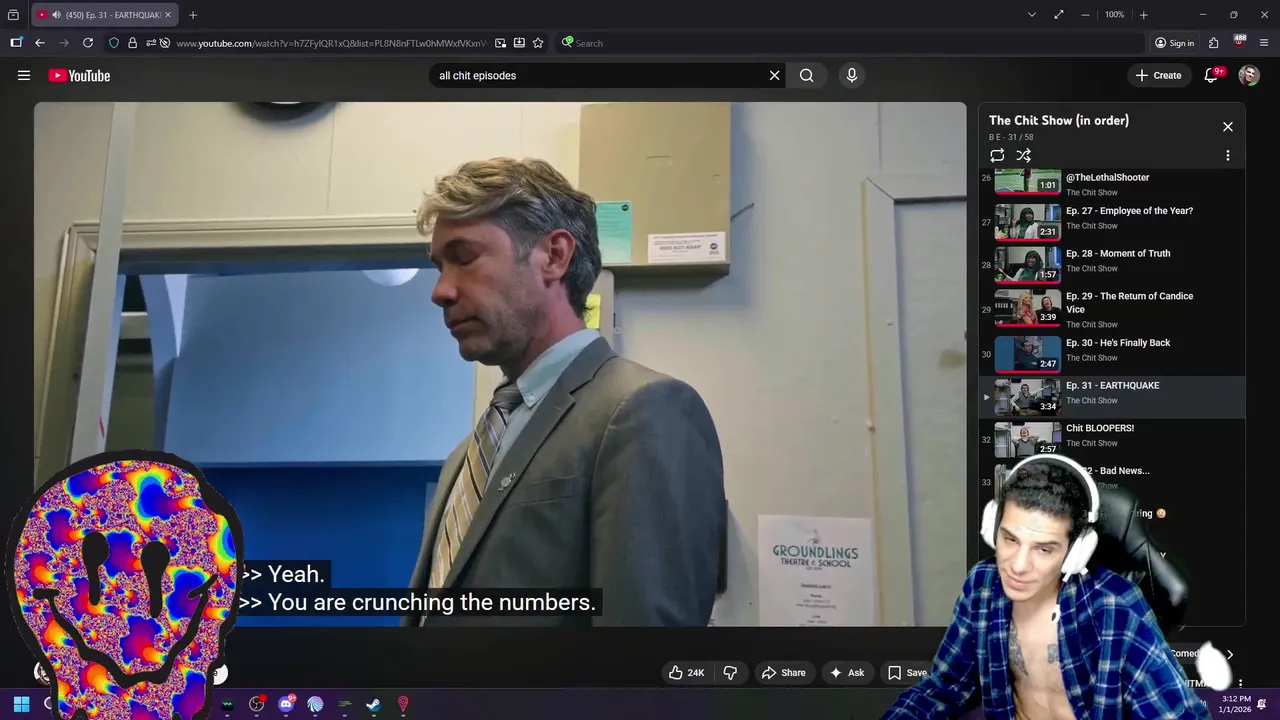Run the search with the magnifier button
The image size is (1280, 720).
[807, 75]
